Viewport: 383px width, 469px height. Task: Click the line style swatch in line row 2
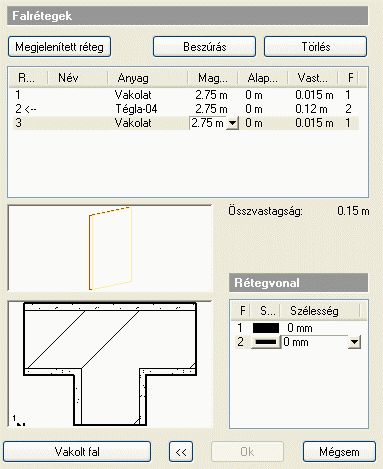[x=266, y=342]
